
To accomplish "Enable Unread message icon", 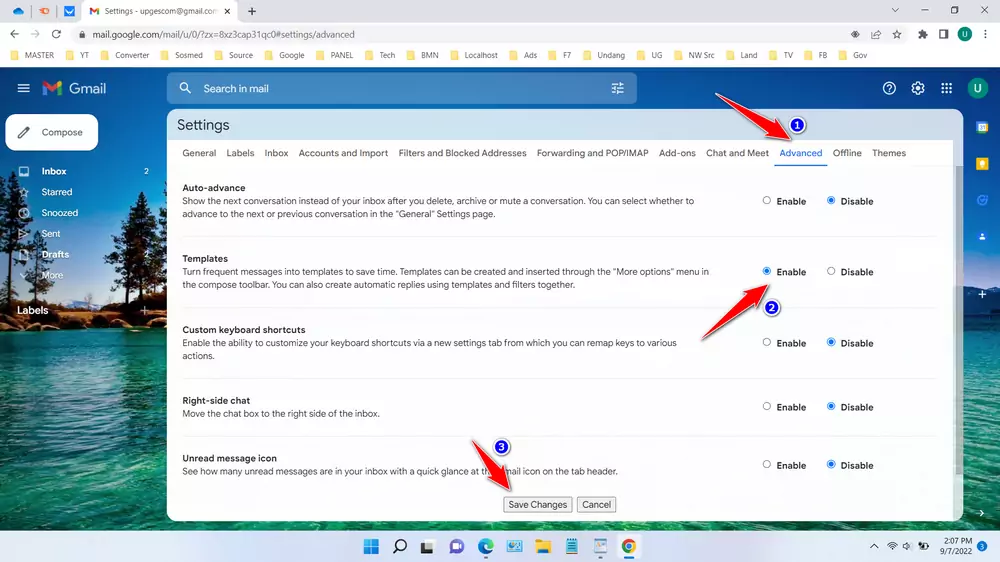I will (x=767, y=464).
